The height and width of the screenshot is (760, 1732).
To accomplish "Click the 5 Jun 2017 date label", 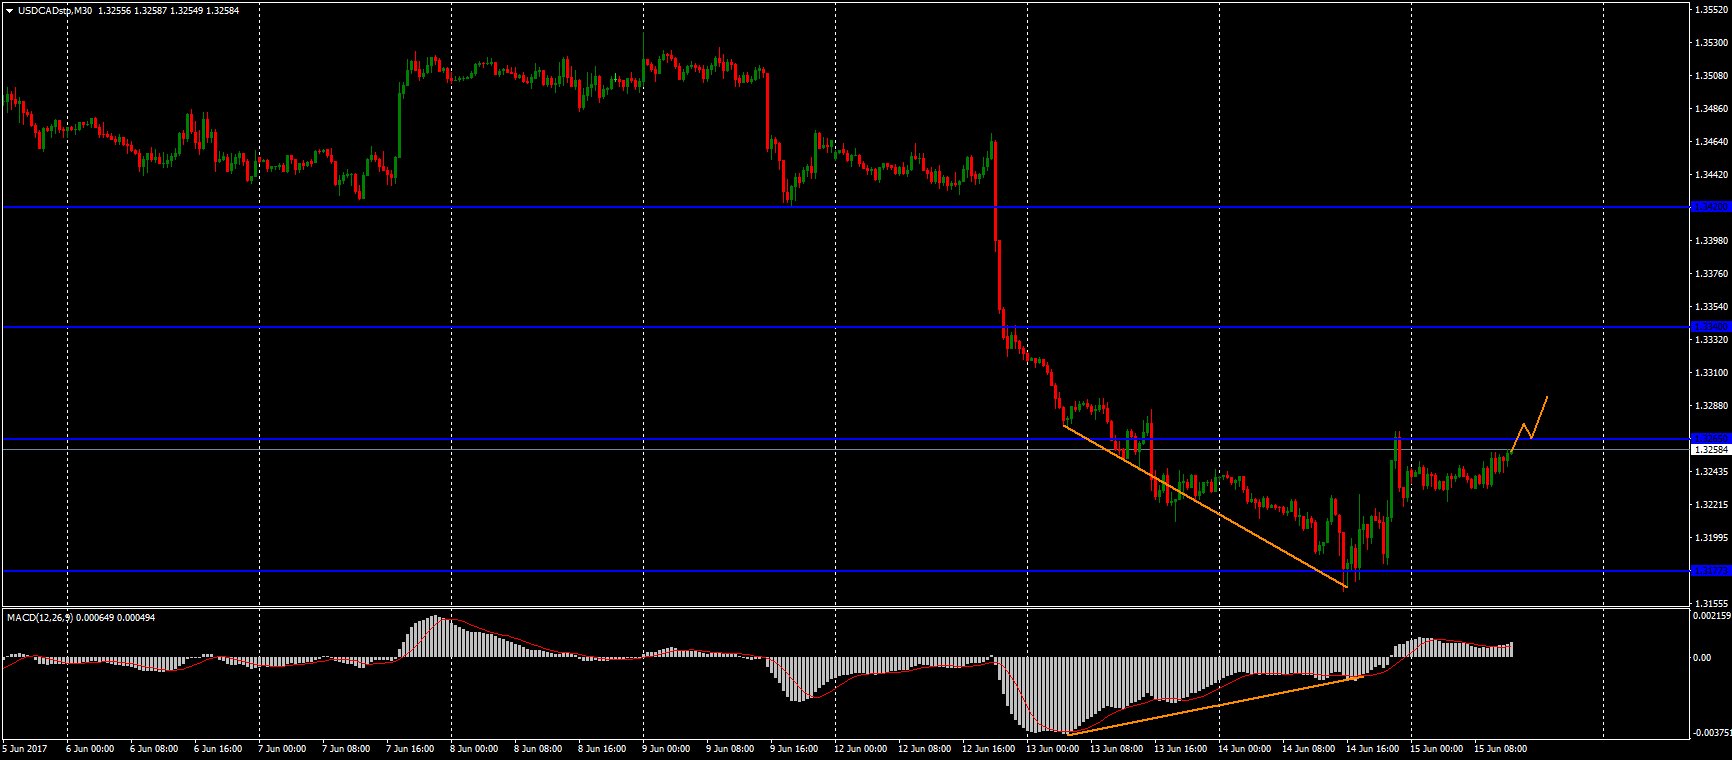I will pyautogui.click(x=24, y=747).
